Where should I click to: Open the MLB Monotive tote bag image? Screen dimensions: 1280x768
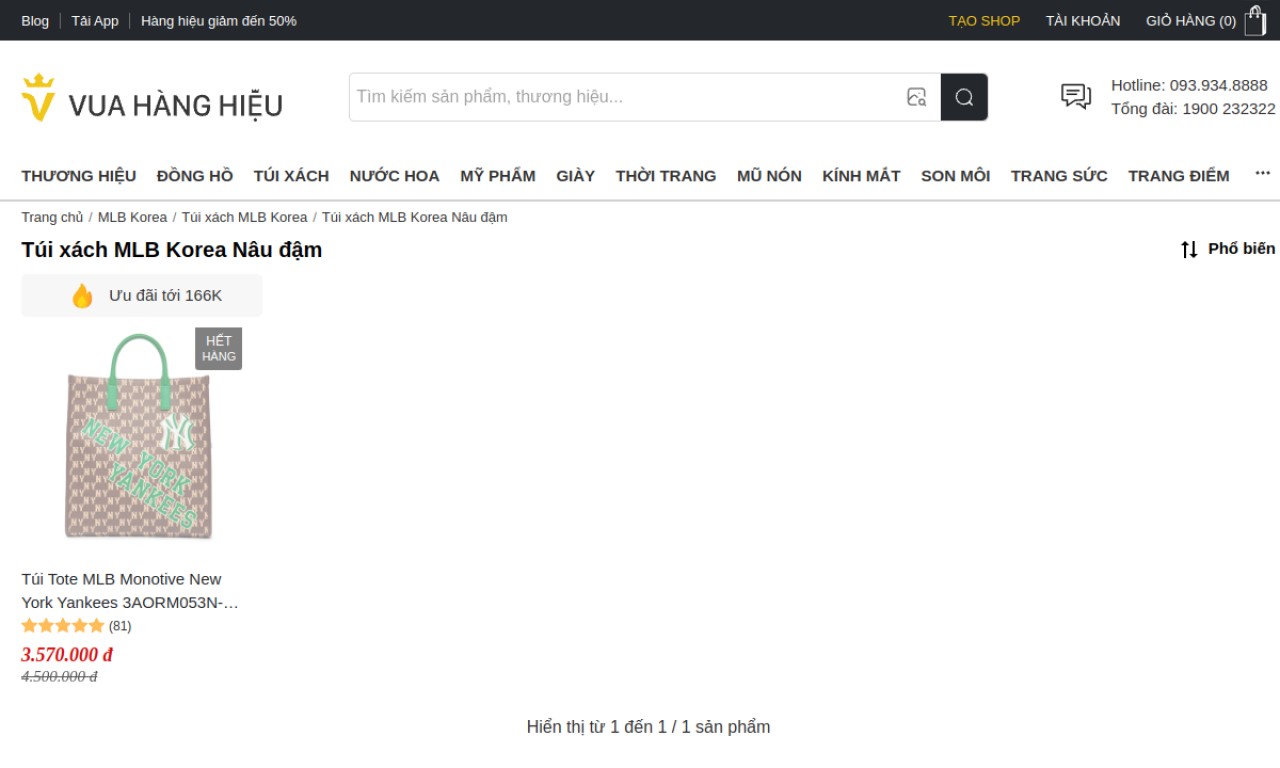(139, 436)
